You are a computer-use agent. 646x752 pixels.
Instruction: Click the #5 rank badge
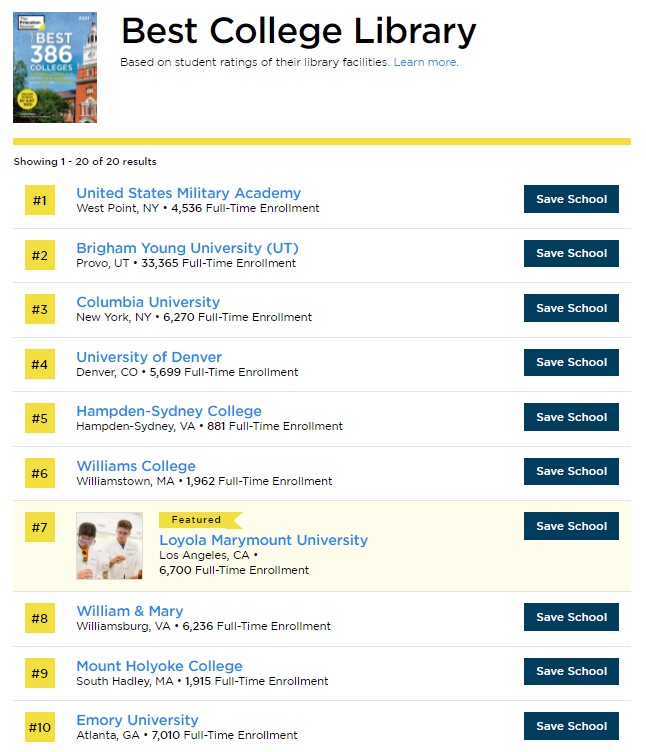(40, 418)
